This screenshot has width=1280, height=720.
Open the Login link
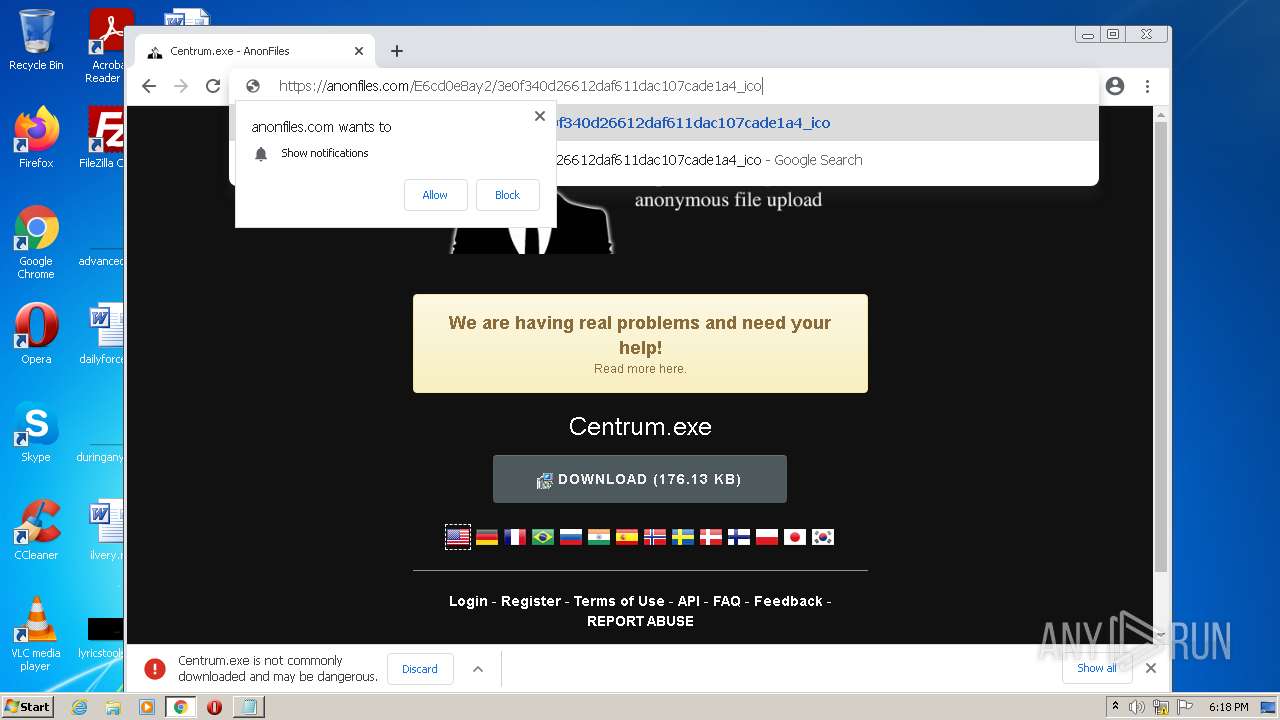pos(468,601)
